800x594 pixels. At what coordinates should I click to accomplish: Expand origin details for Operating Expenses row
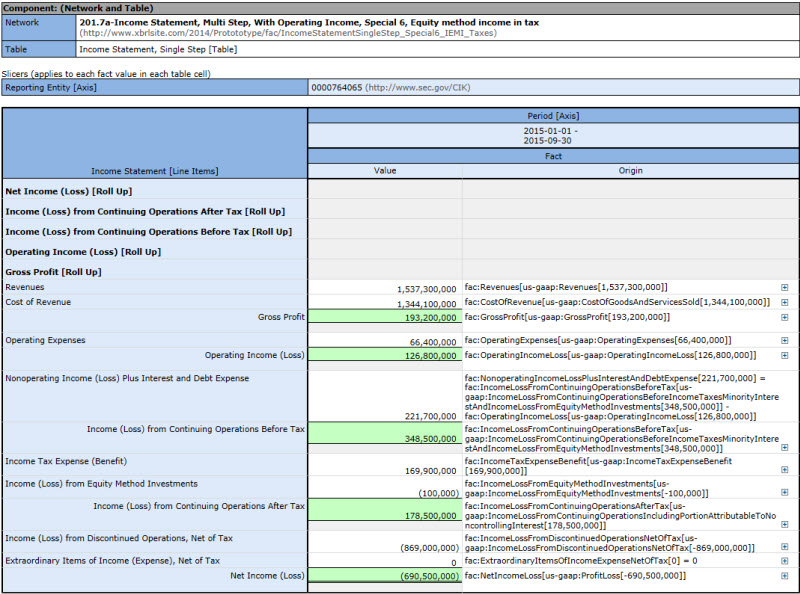[785, 340]
